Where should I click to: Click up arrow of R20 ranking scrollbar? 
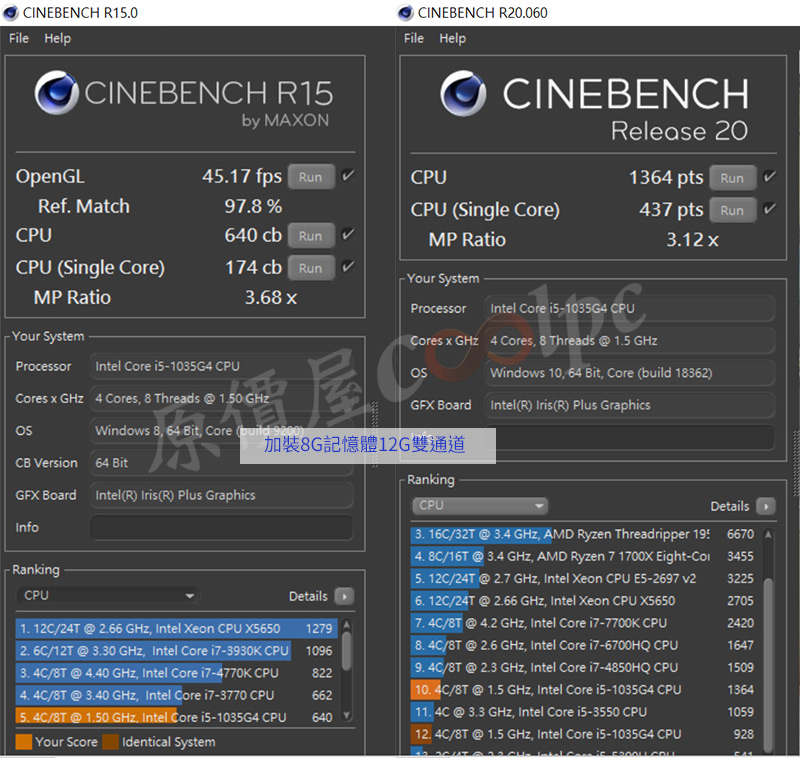coord(768,534)
